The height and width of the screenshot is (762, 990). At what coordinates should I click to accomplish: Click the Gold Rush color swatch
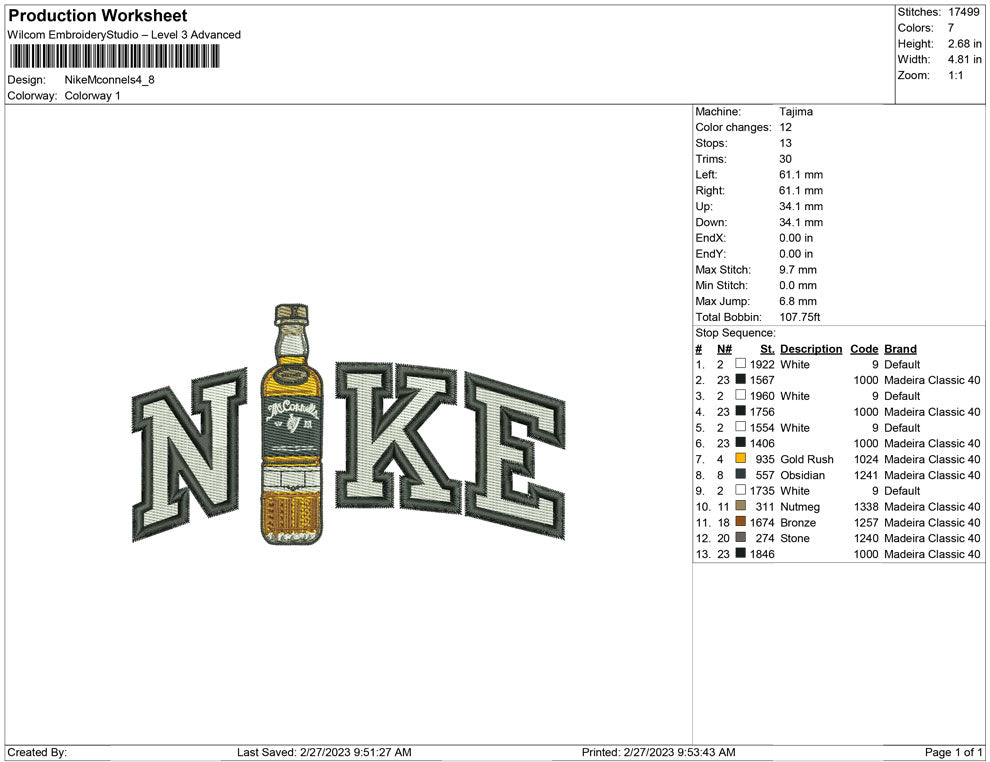coord(741,458)
